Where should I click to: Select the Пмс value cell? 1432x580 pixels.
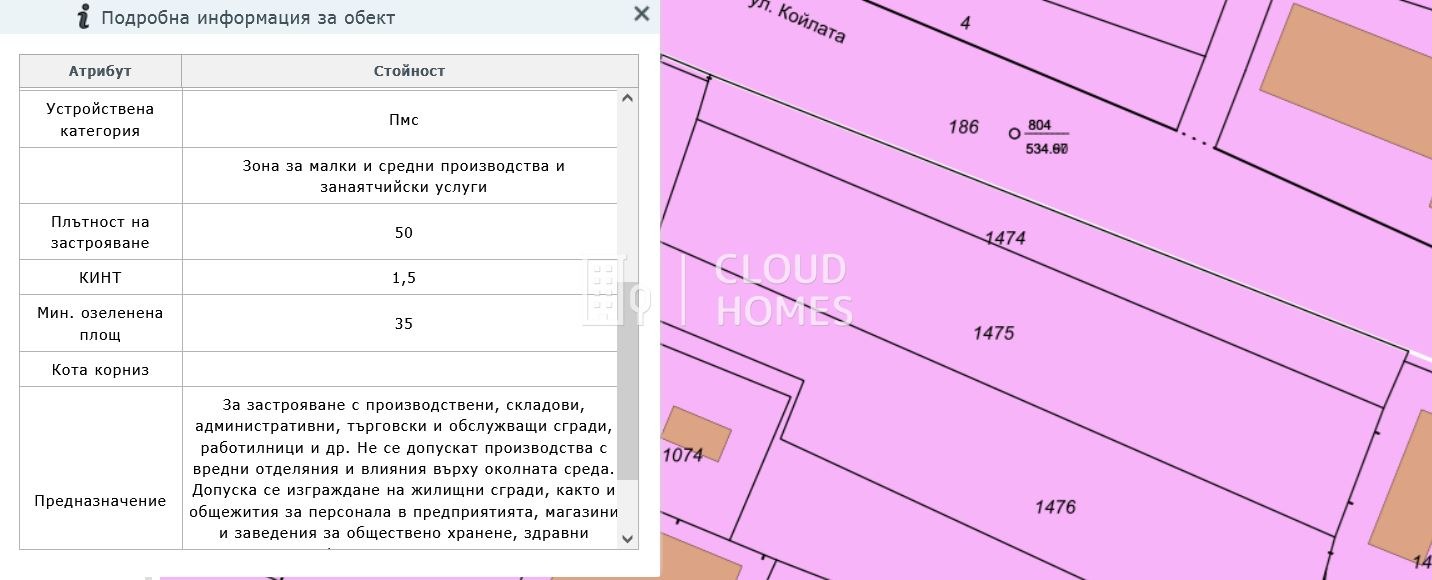click(400, 119)
